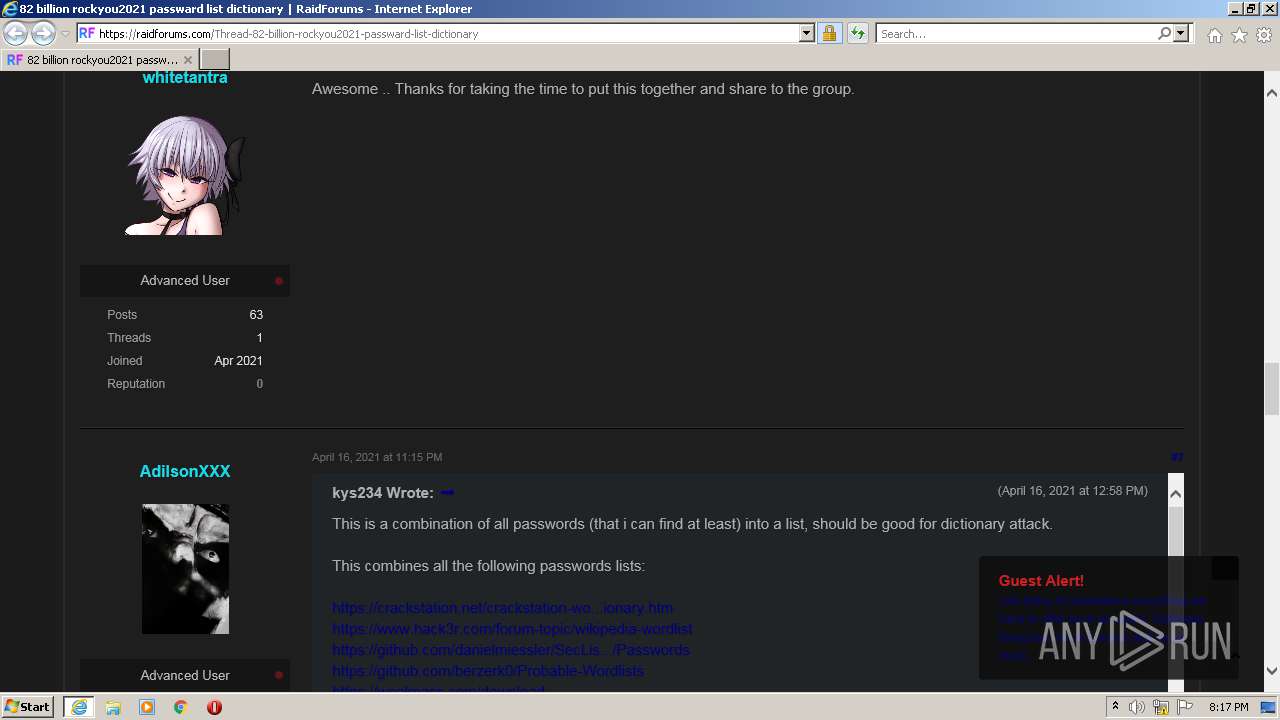The image size is (1280, 720).
Task: Open the crackstation.net wordlist link
Action: pos(502,608)
